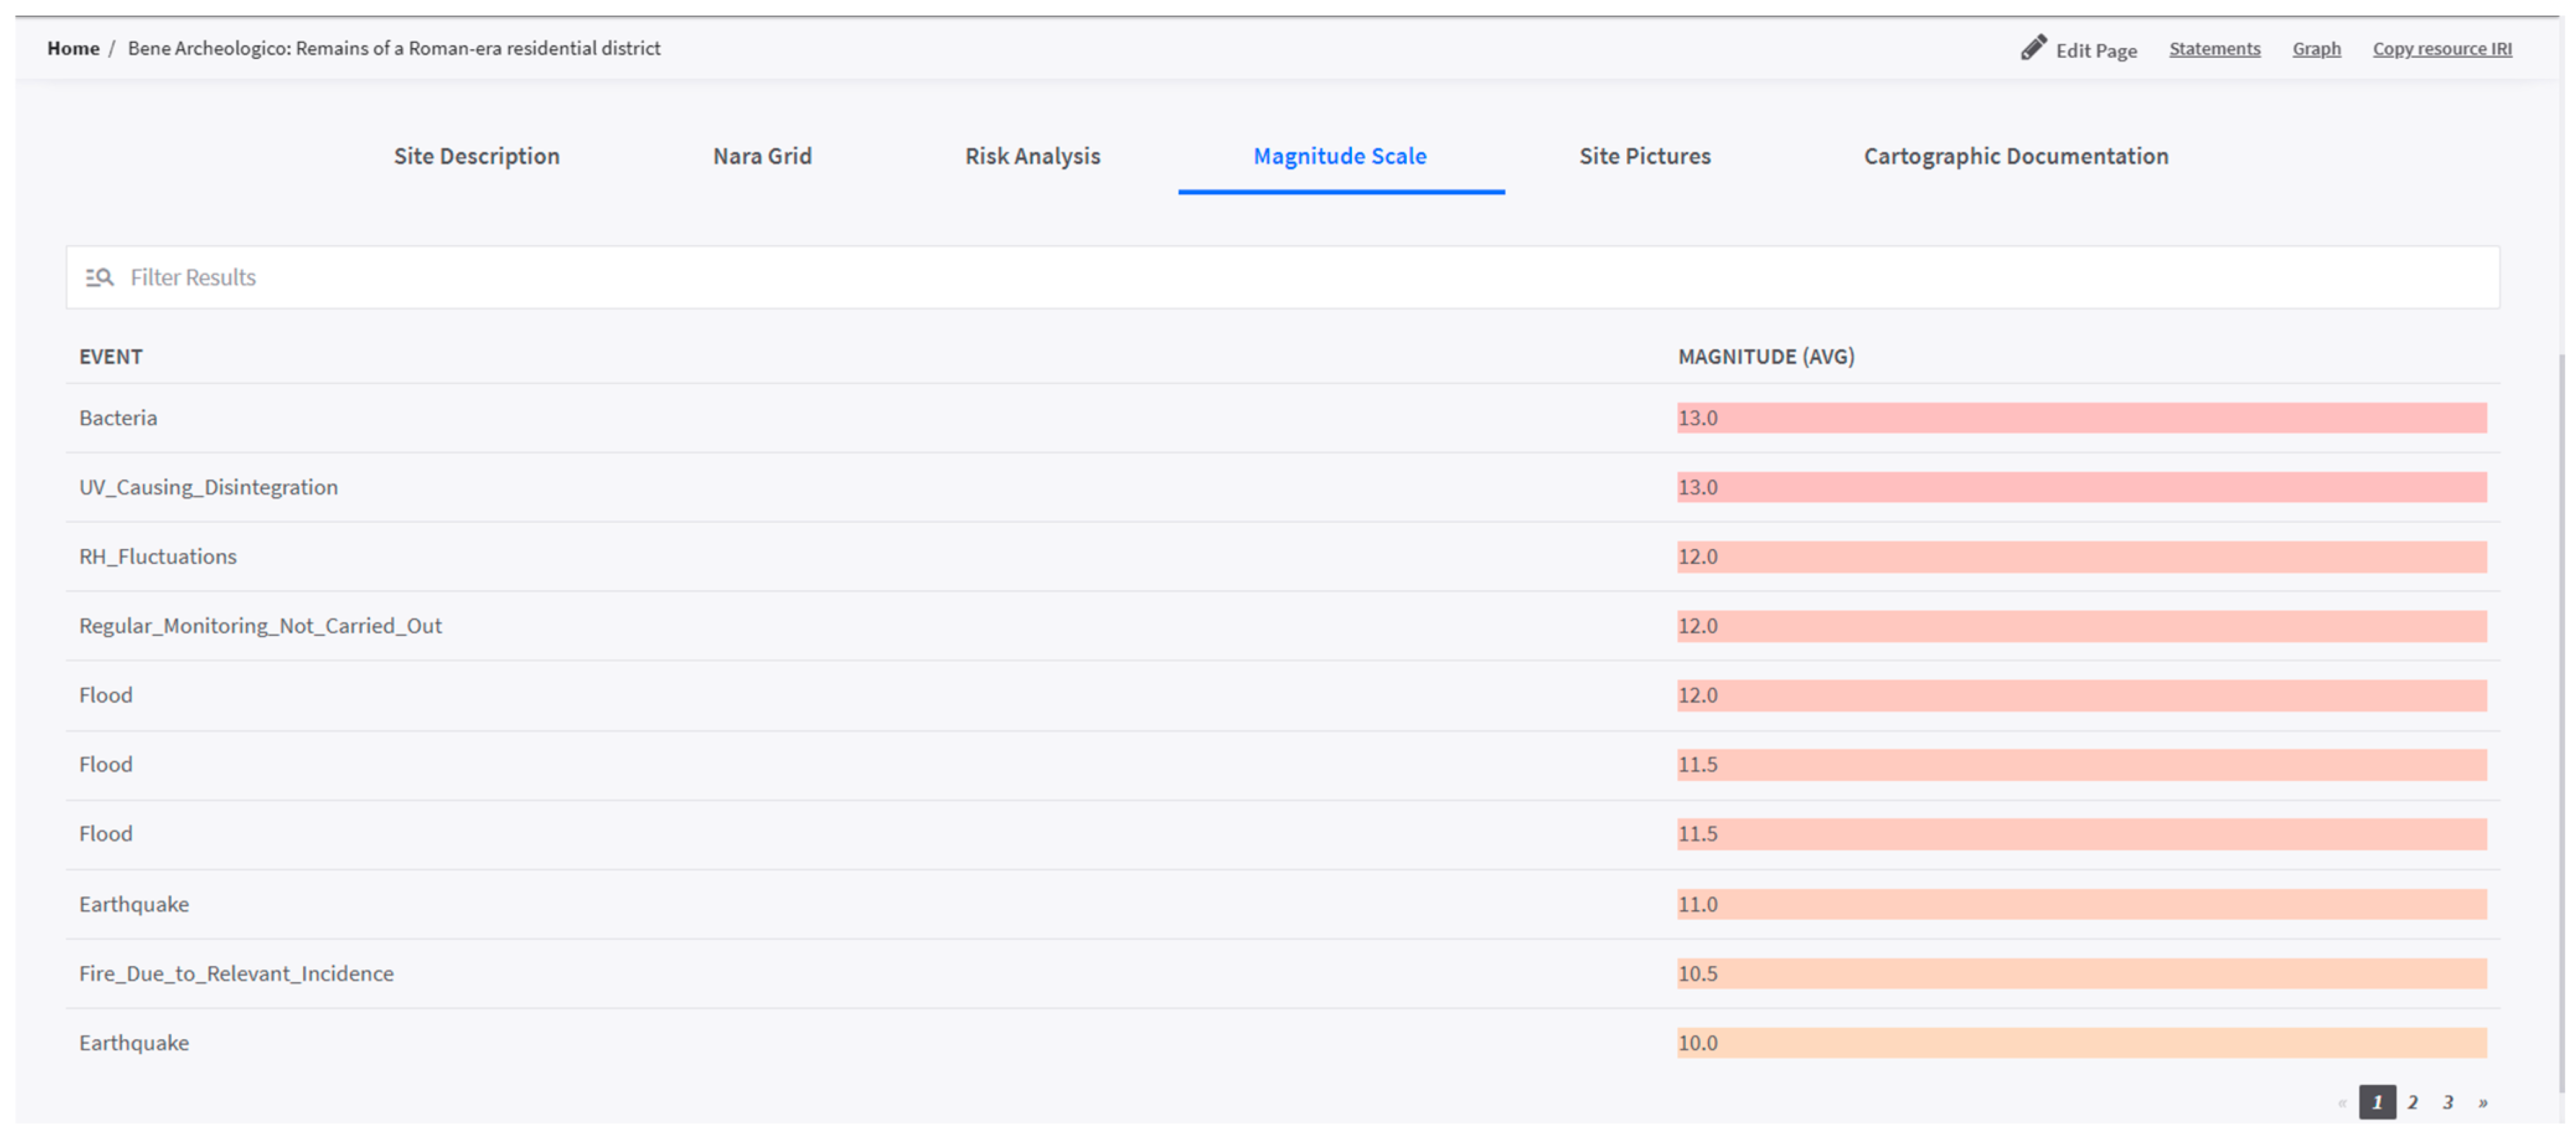The height and width of the screenshot is (1138, 2576).
Task: Select the Site Pictures tab
Action: click(x=1644, y=156)
